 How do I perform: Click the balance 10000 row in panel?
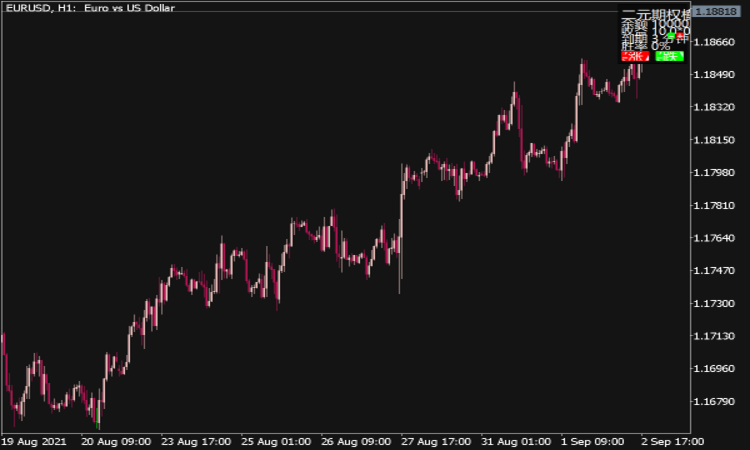tap(655, 25)
